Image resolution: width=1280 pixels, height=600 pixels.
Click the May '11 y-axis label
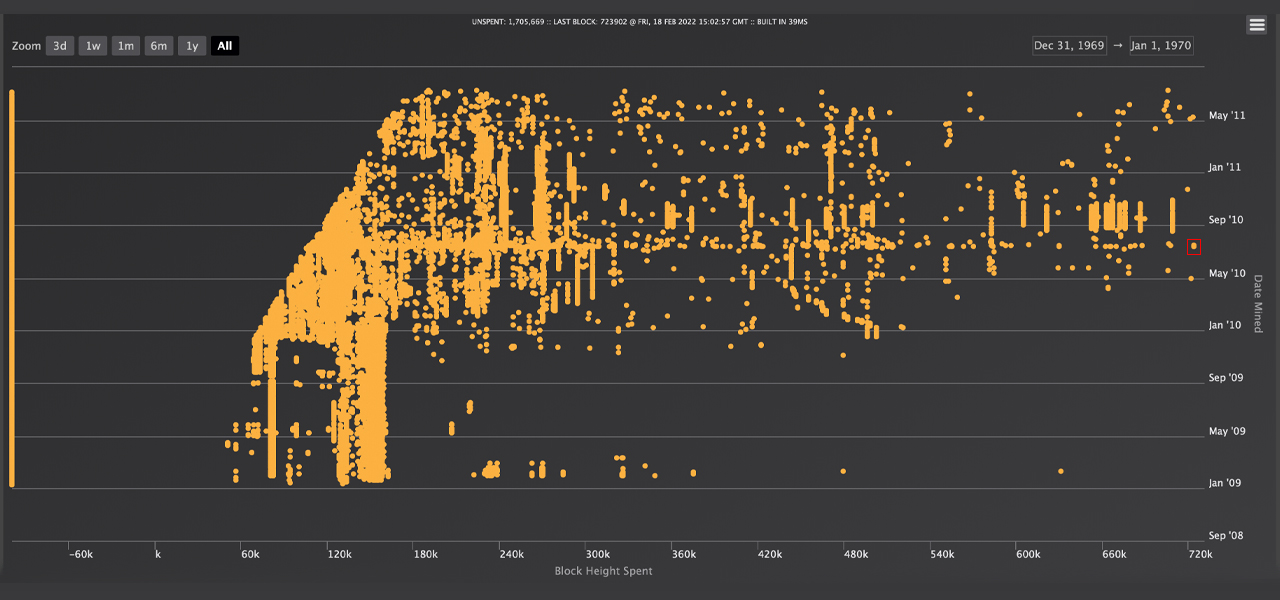coord(1226,116)
